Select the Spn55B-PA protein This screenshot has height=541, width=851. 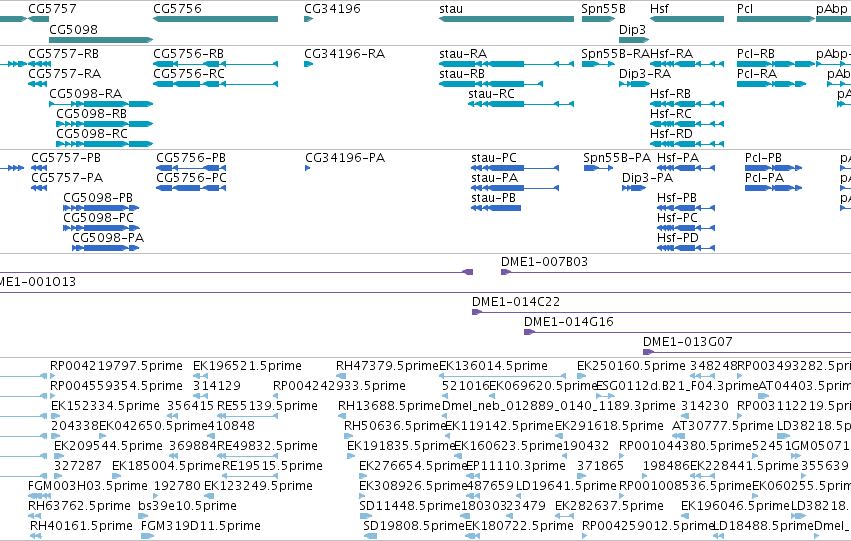[x=598, y=168]
